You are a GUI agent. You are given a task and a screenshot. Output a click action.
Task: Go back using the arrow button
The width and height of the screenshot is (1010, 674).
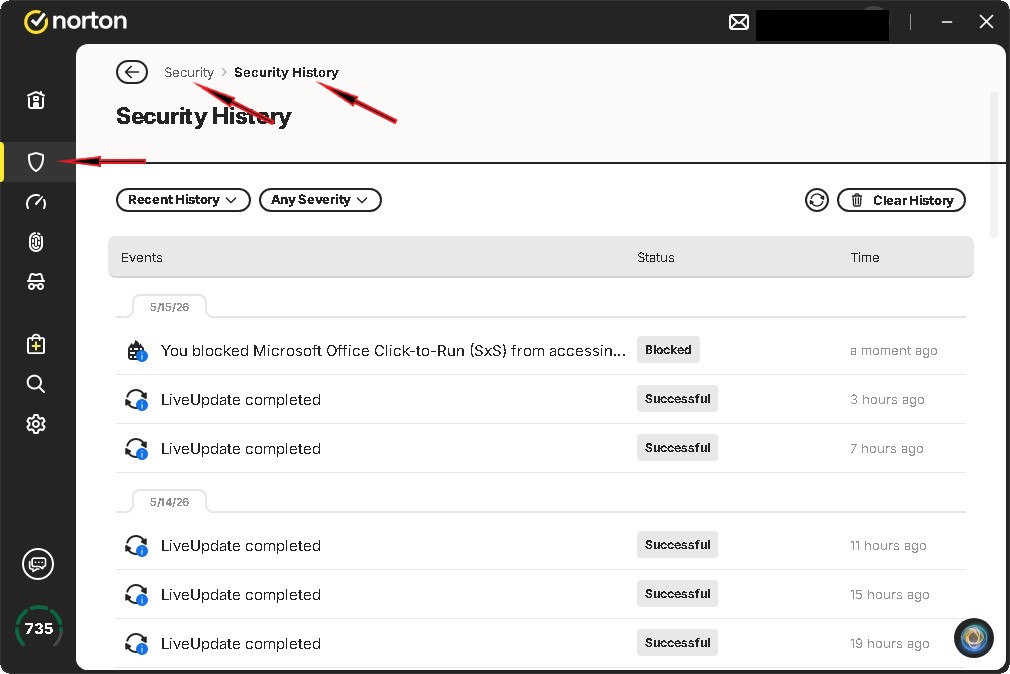click(132, 72)
